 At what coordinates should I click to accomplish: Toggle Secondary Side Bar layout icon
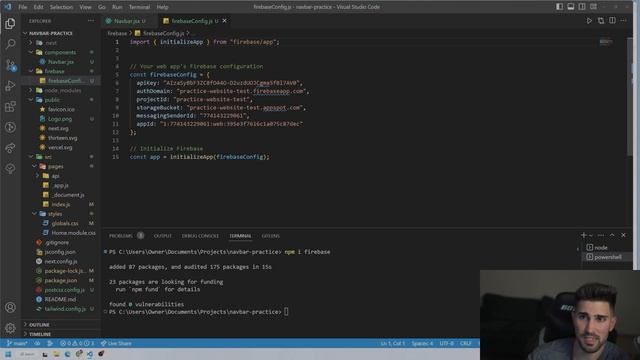pyautogui.click(x=582, y=7)
